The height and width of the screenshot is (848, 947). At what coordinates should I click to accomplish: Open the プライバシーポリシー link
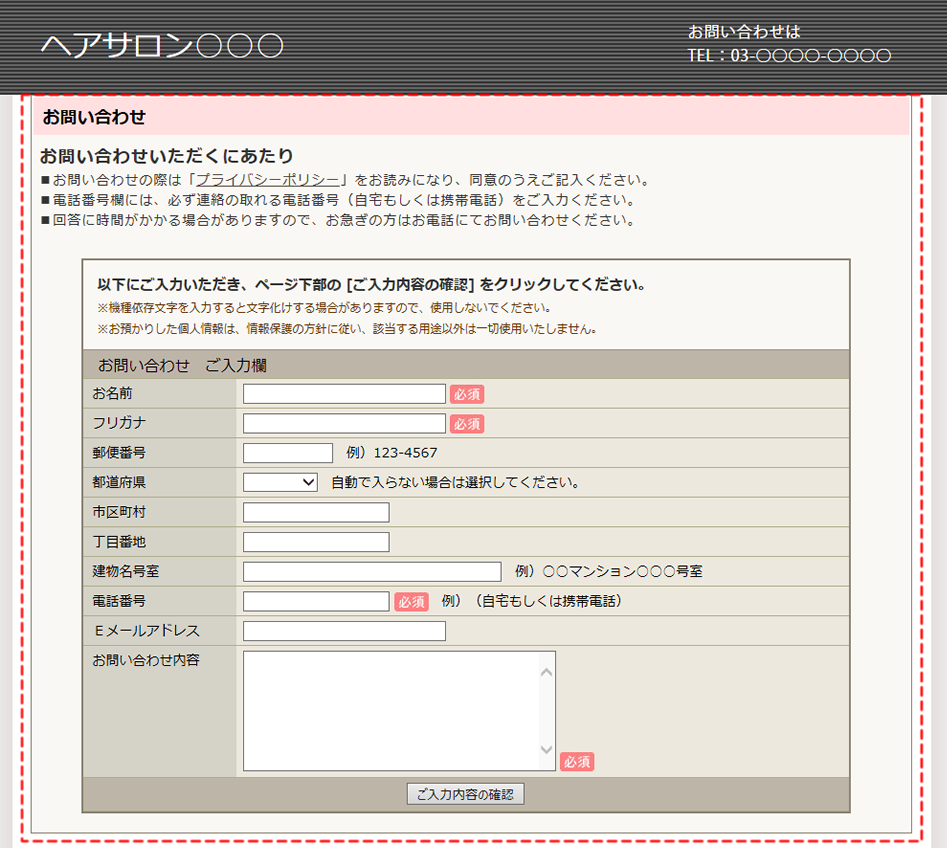[268, 180]
